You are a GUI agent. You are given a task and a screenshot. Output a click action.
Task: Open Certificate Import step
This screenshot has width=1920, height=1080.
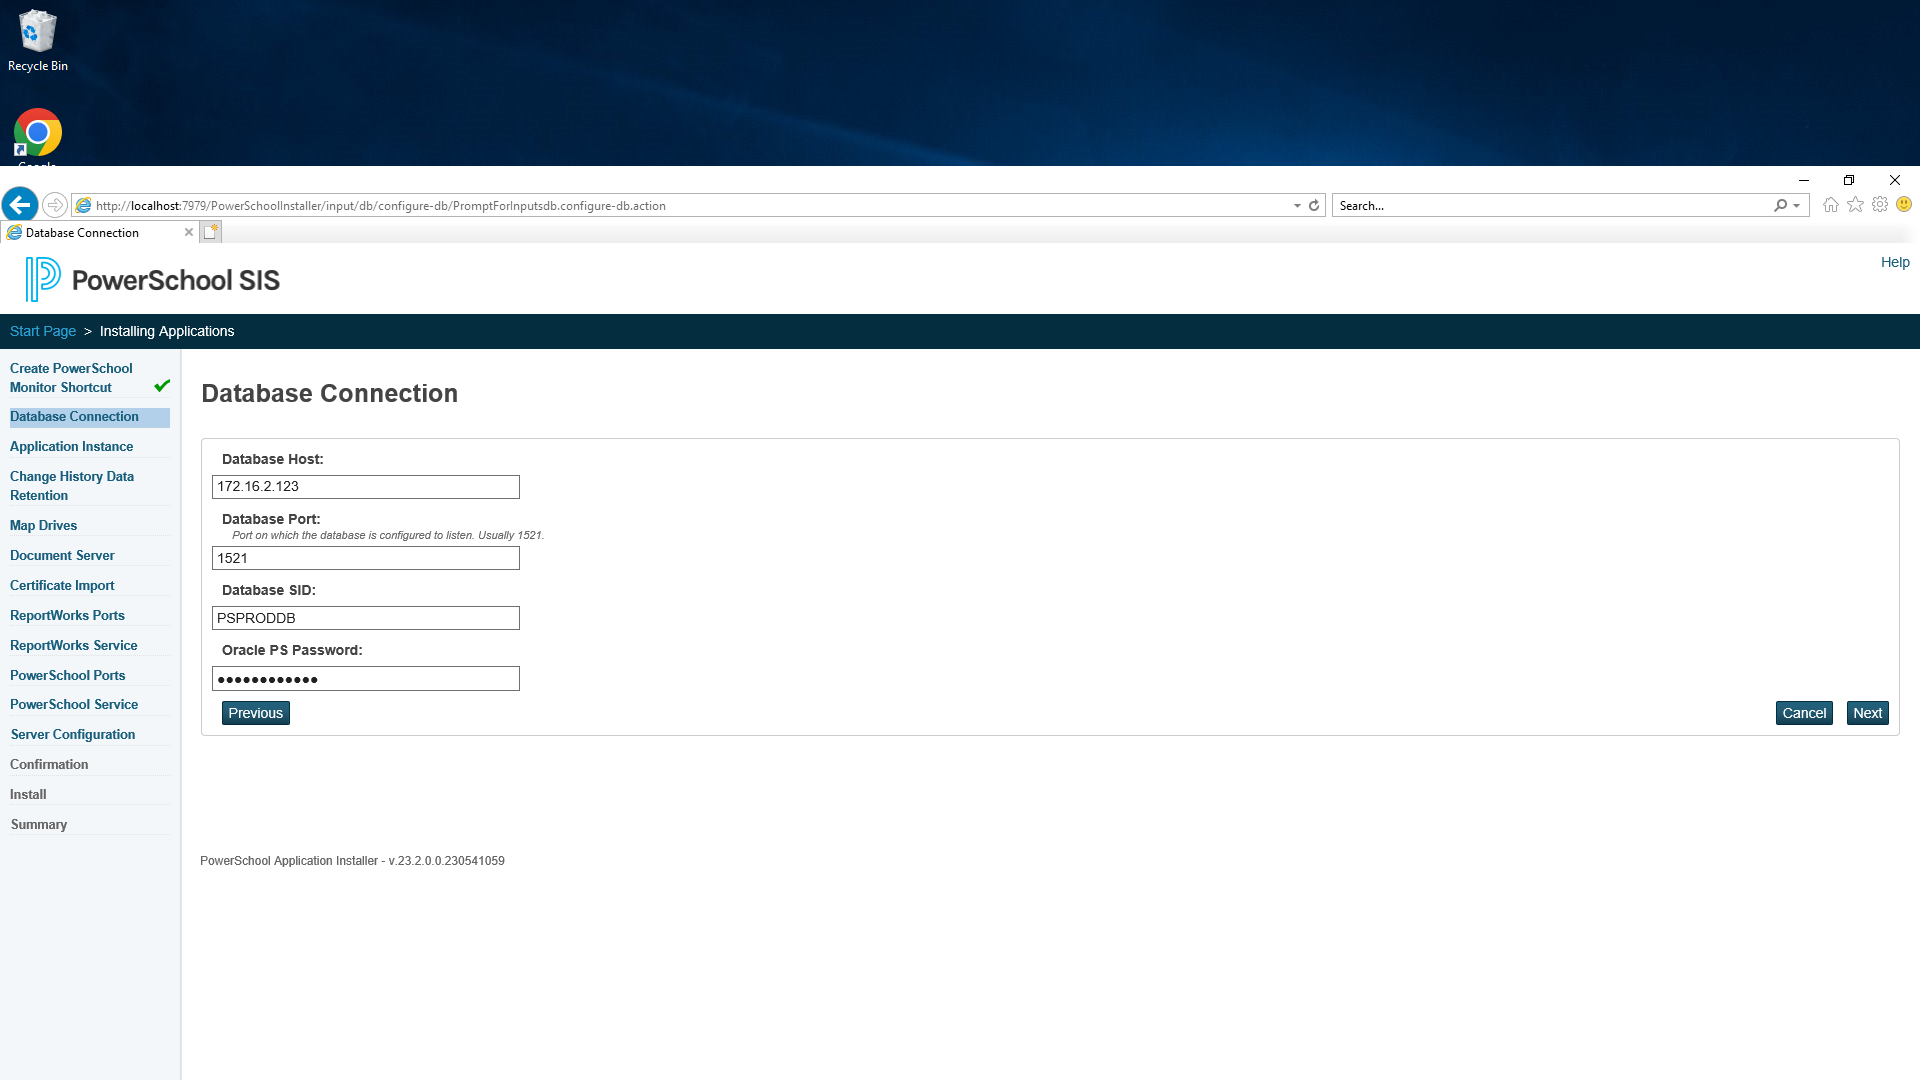click(x=62, y=586)
